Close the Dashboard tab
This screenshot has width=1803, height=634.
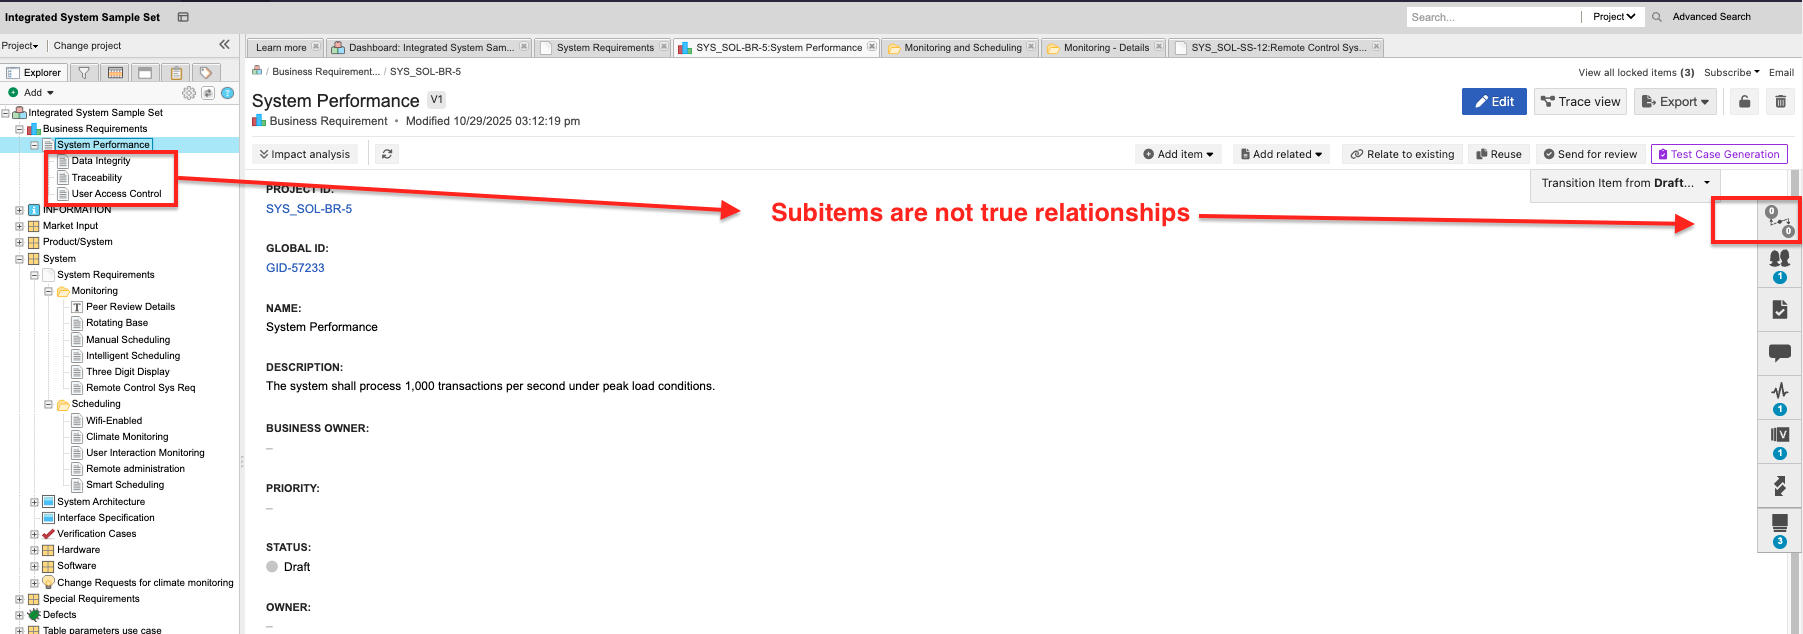(x=524, y=47)
